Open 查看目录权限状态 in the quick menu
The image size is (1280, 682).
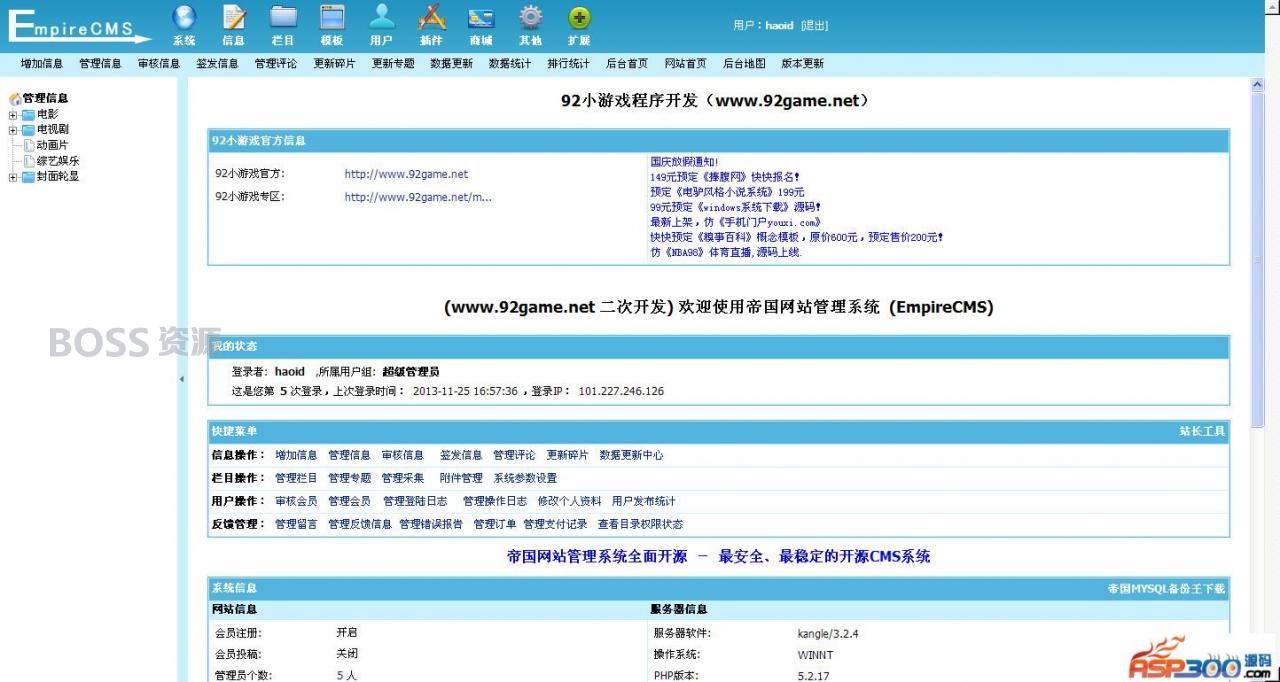pos(640,524)
